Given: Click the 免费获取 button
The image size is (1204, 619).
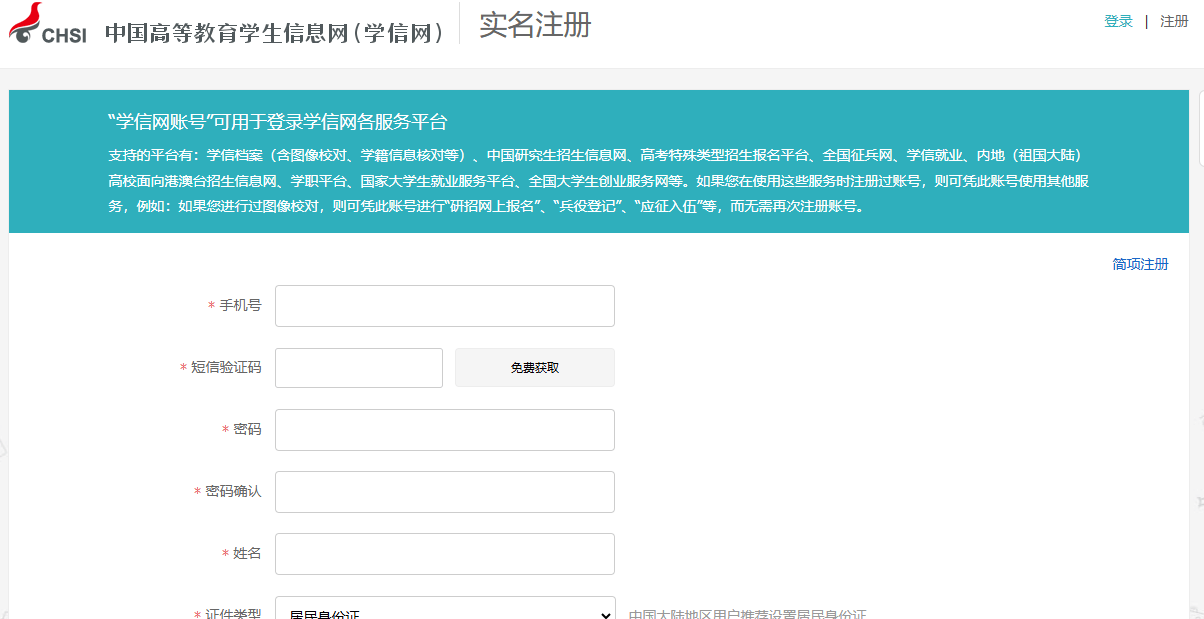Looking at the screenshot, I should pos(535,368).
